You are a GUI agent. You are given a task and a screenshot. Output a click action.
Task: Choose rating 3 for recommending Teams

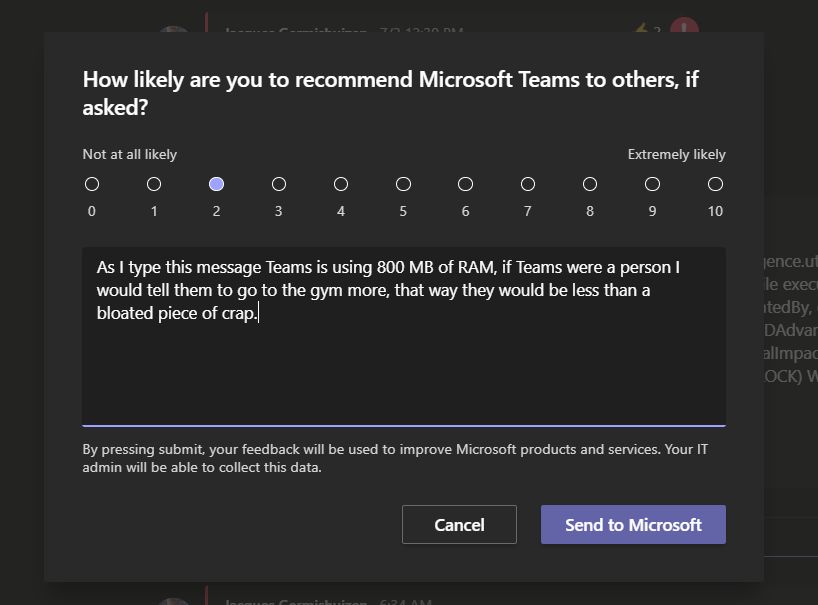click(278, 184)
